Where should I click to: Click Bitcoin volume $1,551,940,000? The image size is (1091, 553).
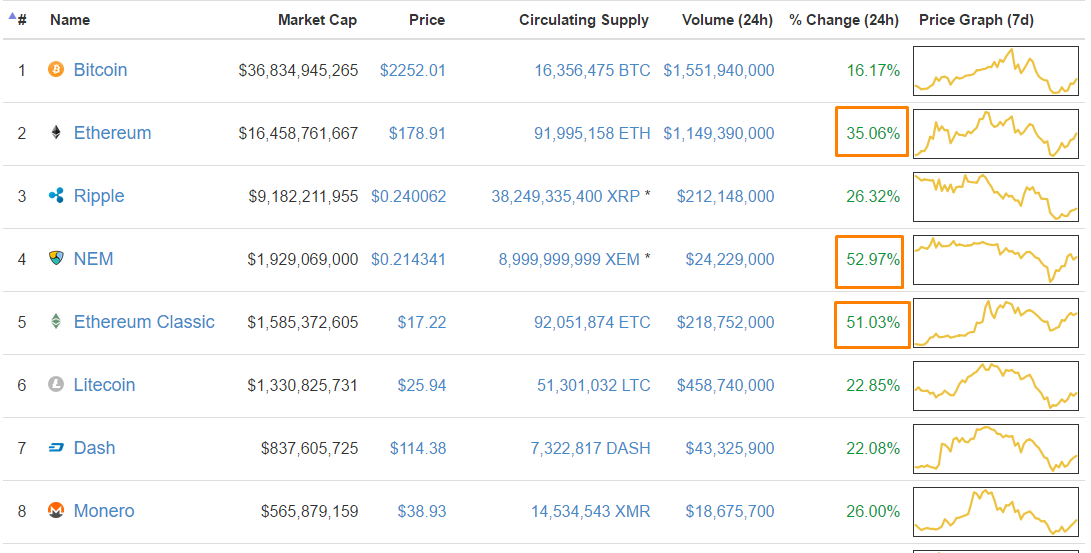(x=719, y=70)
